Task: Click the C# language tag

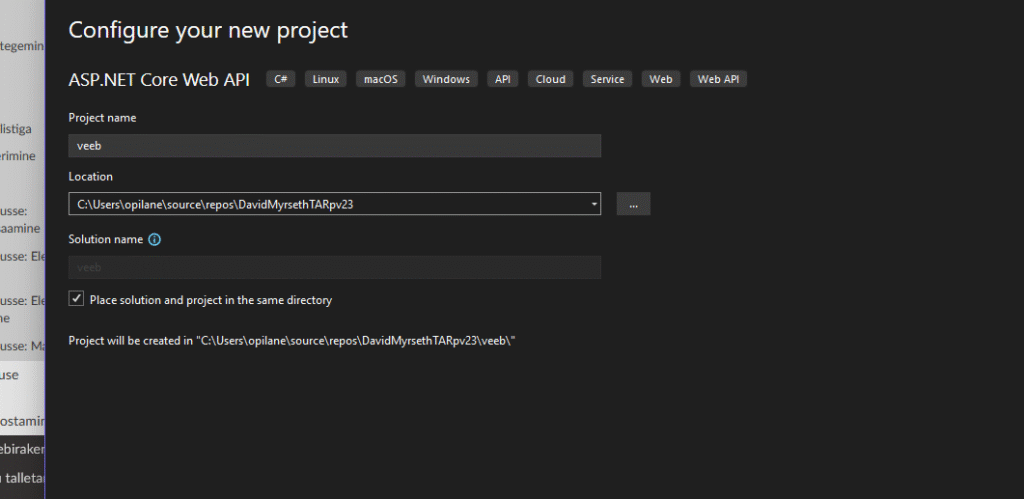Action: (280, 80)
